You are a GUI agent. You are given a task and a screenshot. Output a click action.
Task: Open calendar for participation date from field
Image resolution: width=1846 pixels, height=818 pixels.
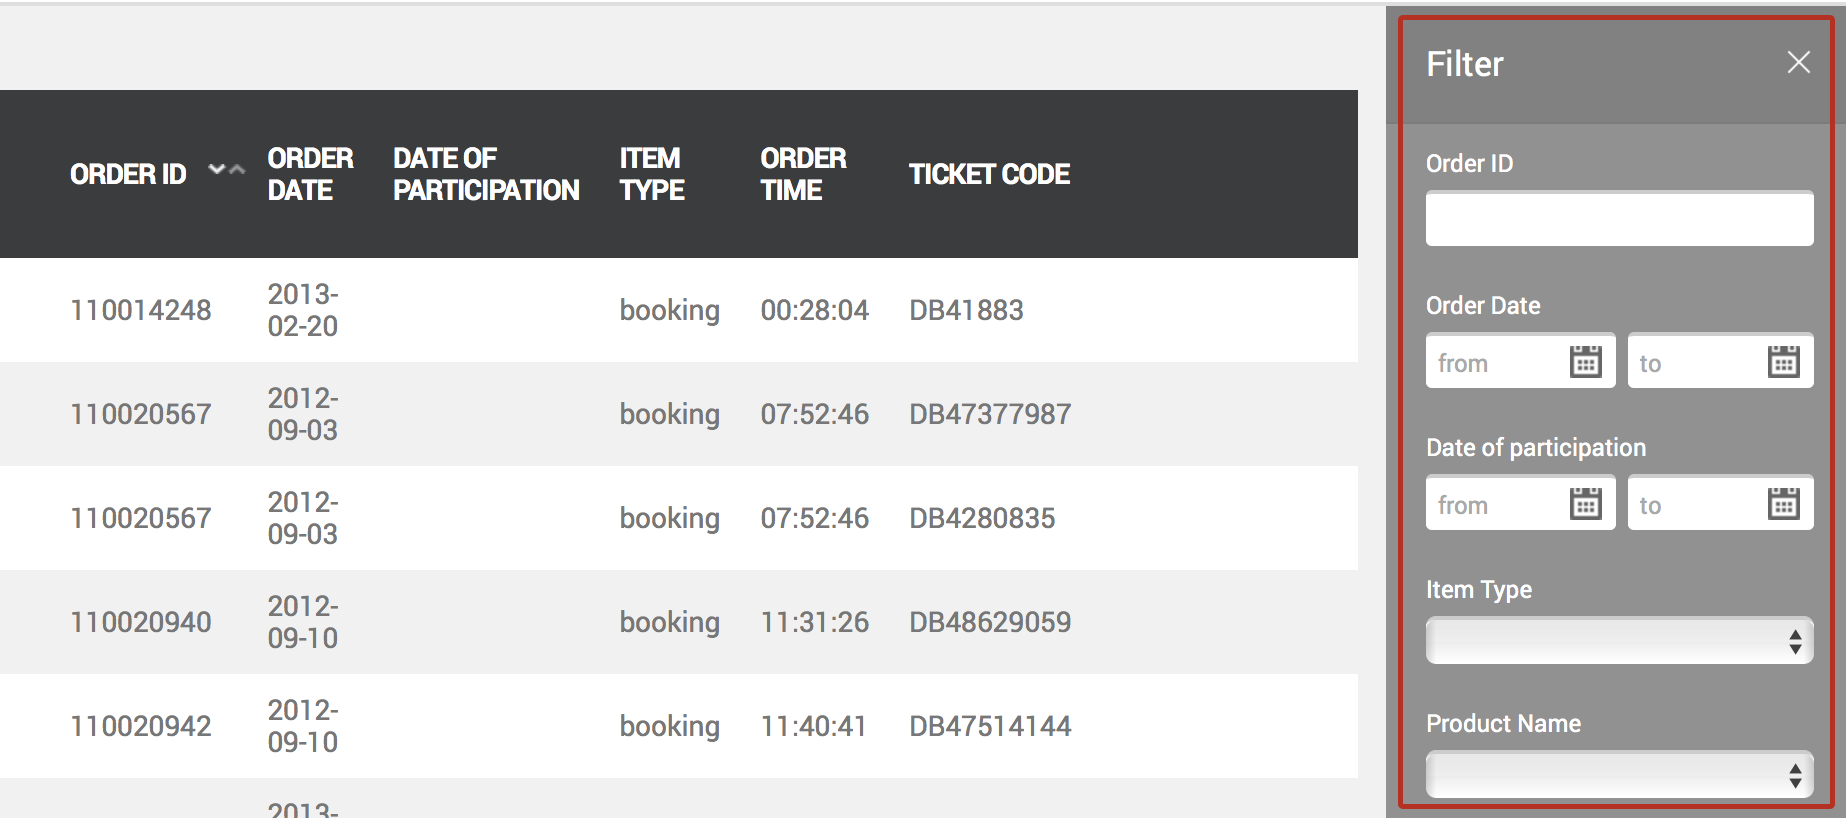point(1585,503)
